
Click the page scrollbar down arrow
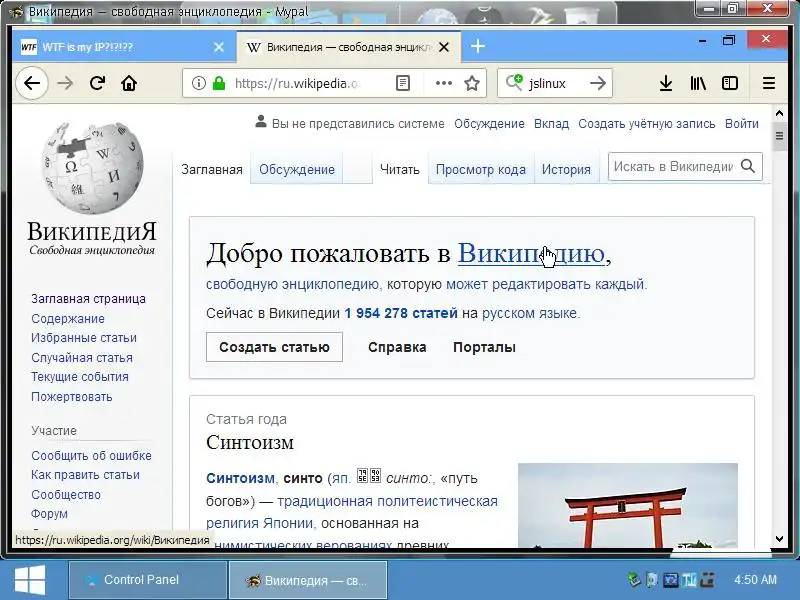click(779, 539)
